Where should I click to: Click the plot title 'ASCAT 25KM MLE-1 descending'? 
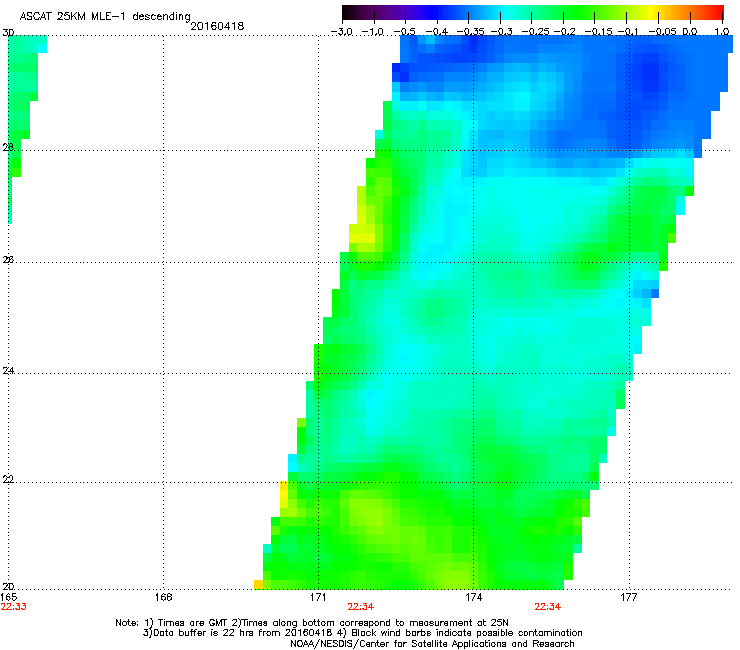105,17
